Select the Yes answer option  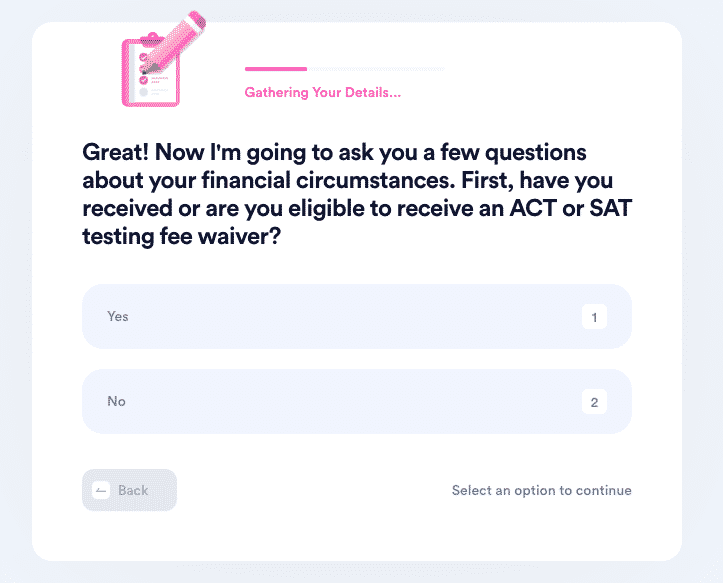click(x=357, y=316)
